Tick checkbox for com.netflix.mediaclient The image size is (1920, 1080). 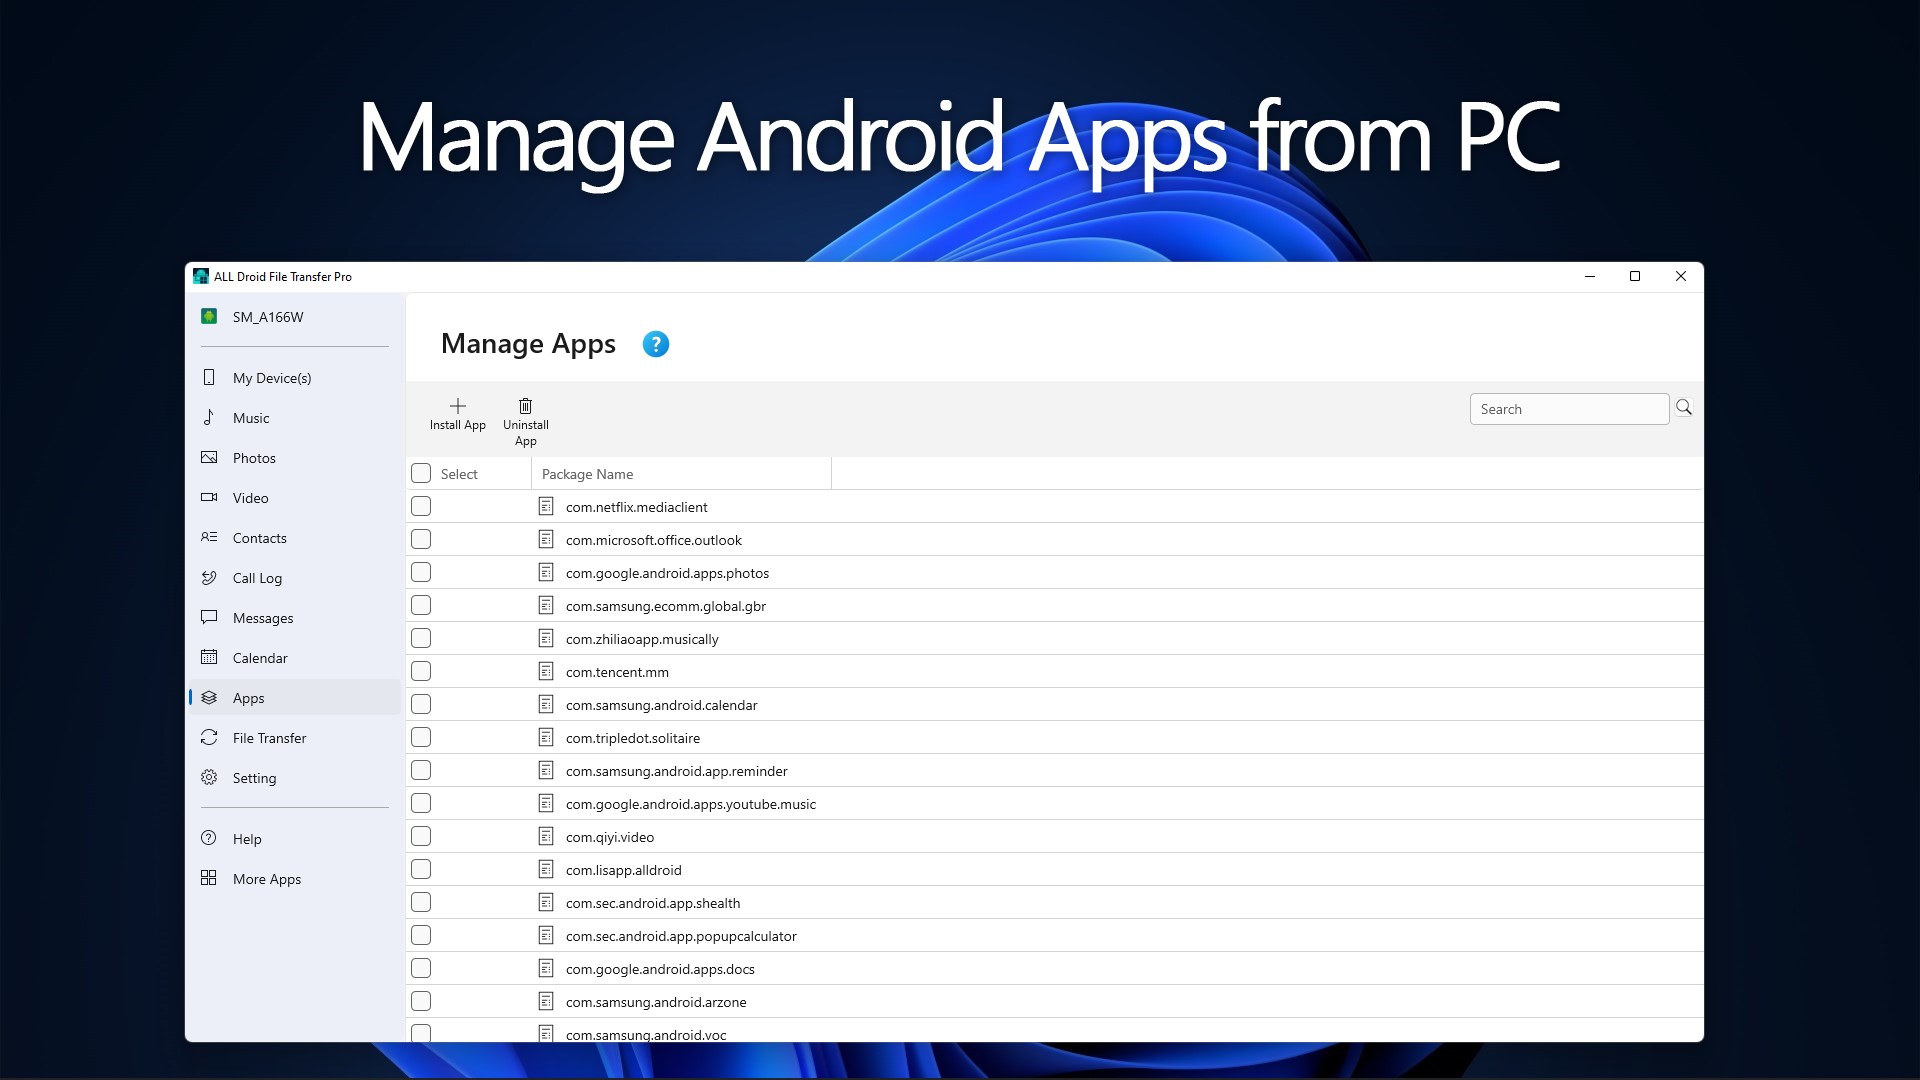[x=421, y=507]
